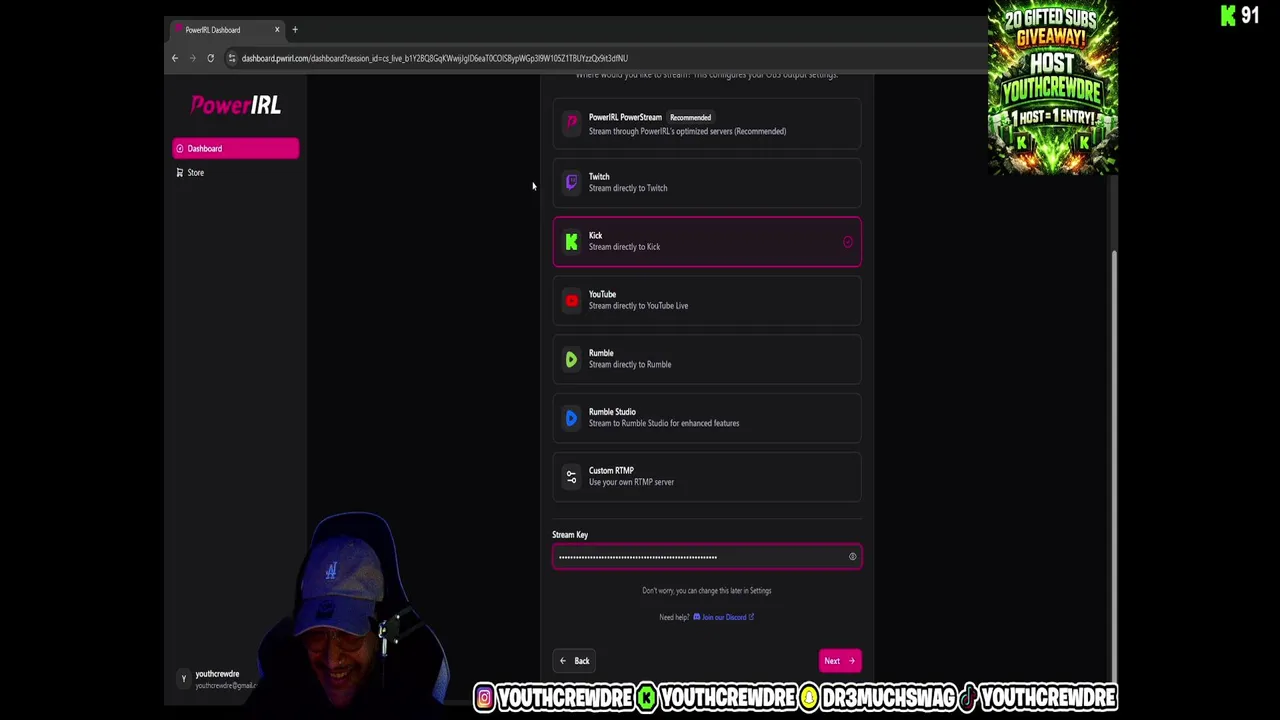Click the browser forward arrow
The height and width of the screenshot is (720, 1280).
pos(193,58)
